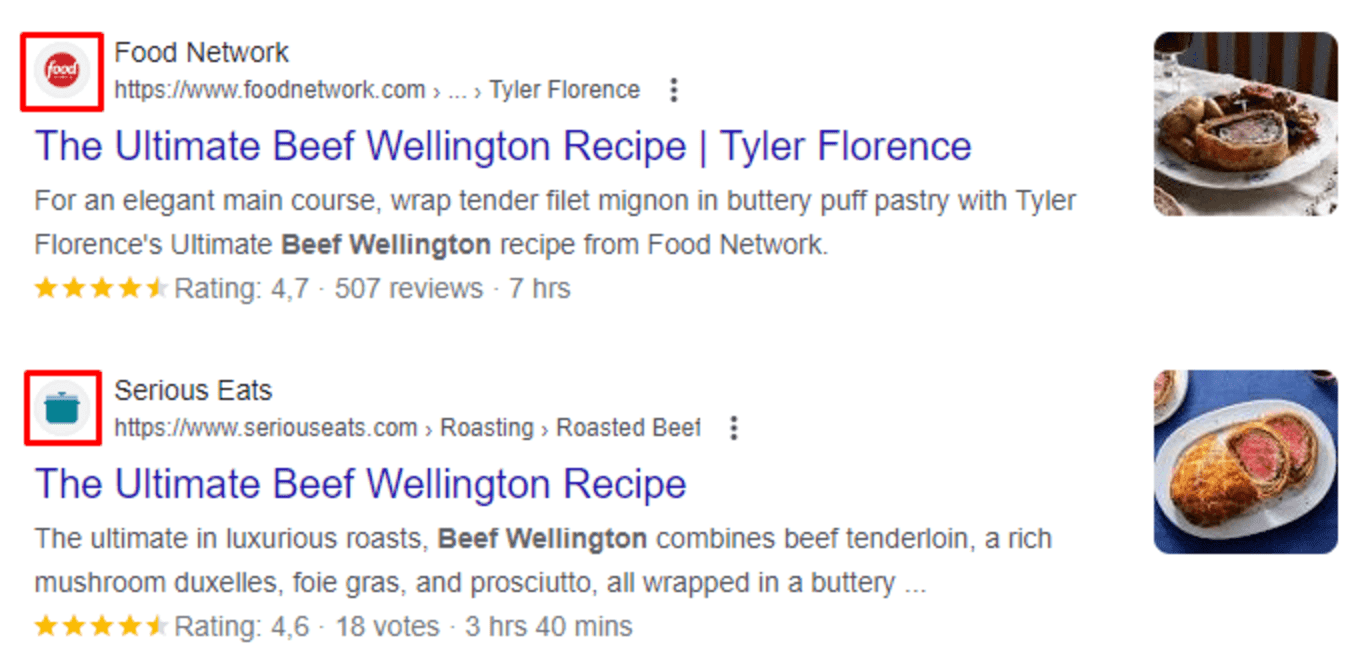Click the Serious Eats pot favicon
Screen dimensions: 1366x672
[x=62, y=408]
